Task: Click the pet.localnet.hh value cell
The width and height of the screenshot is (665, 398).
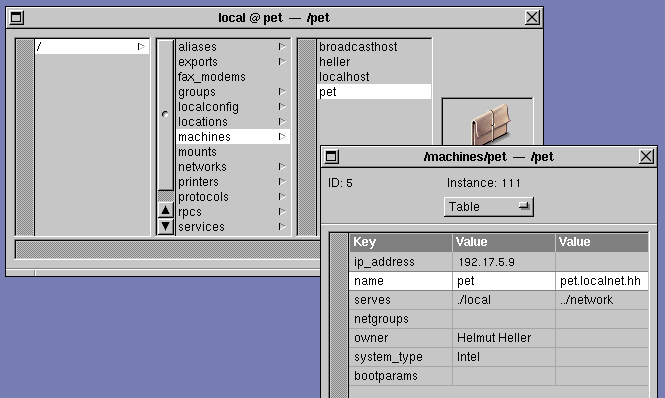Action: tap(601, 281)
